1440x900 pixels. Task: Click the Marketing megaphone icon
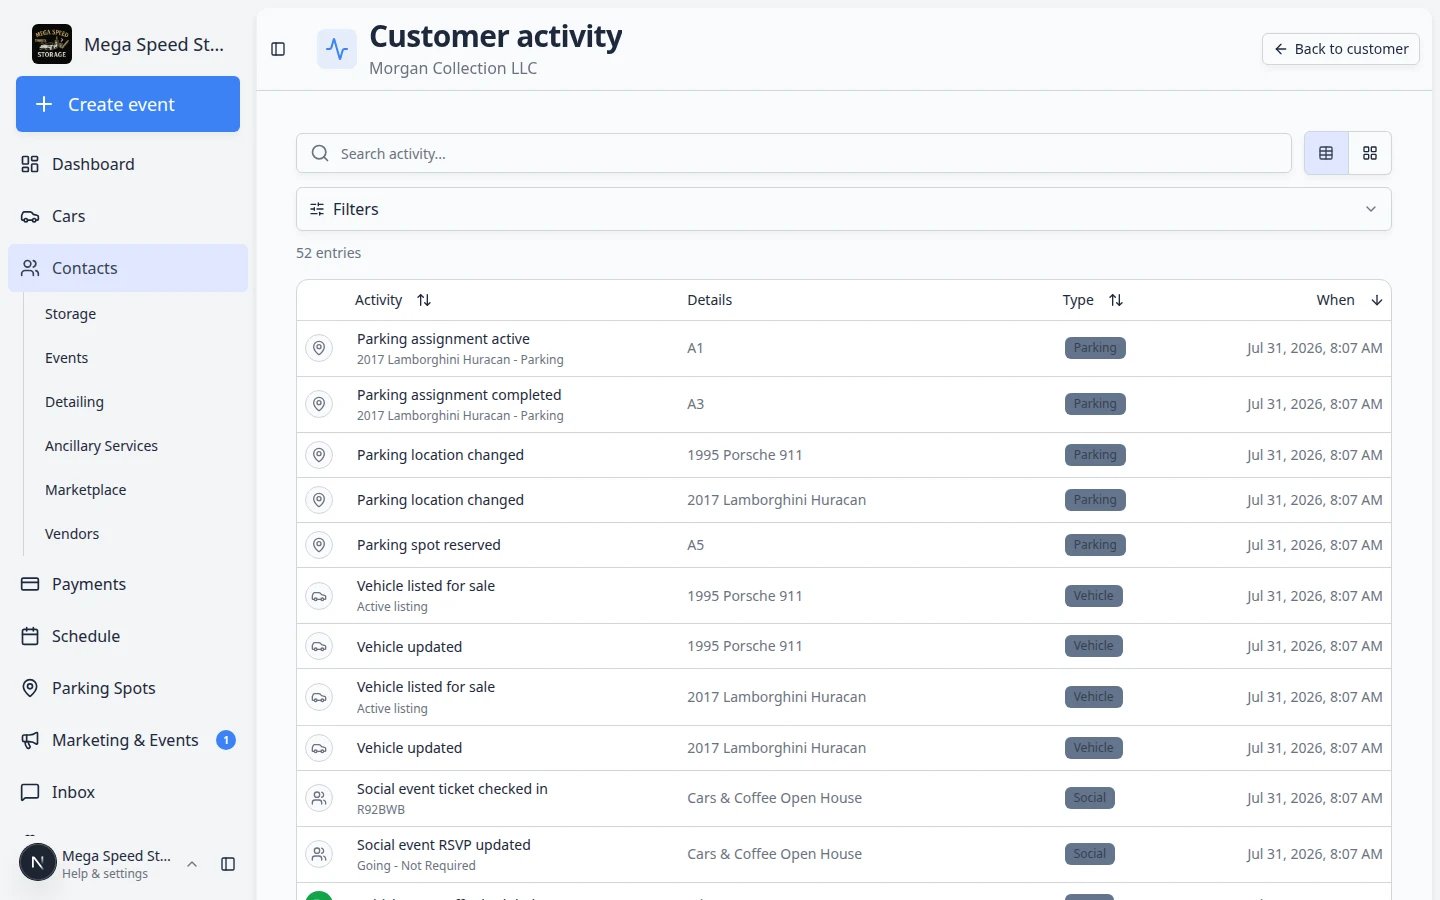(30, 740)
